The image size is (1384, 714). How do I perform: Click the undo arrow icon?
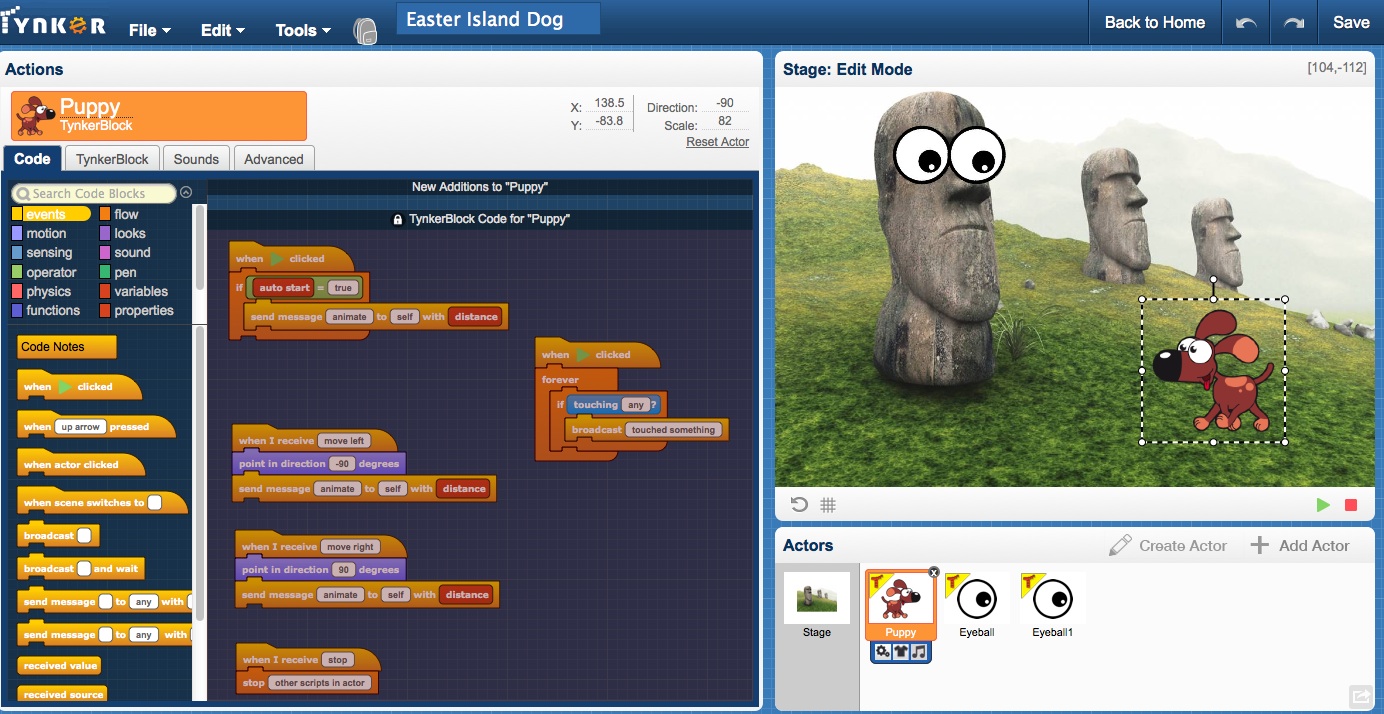pyautogui.click(x=1246, y=23)
